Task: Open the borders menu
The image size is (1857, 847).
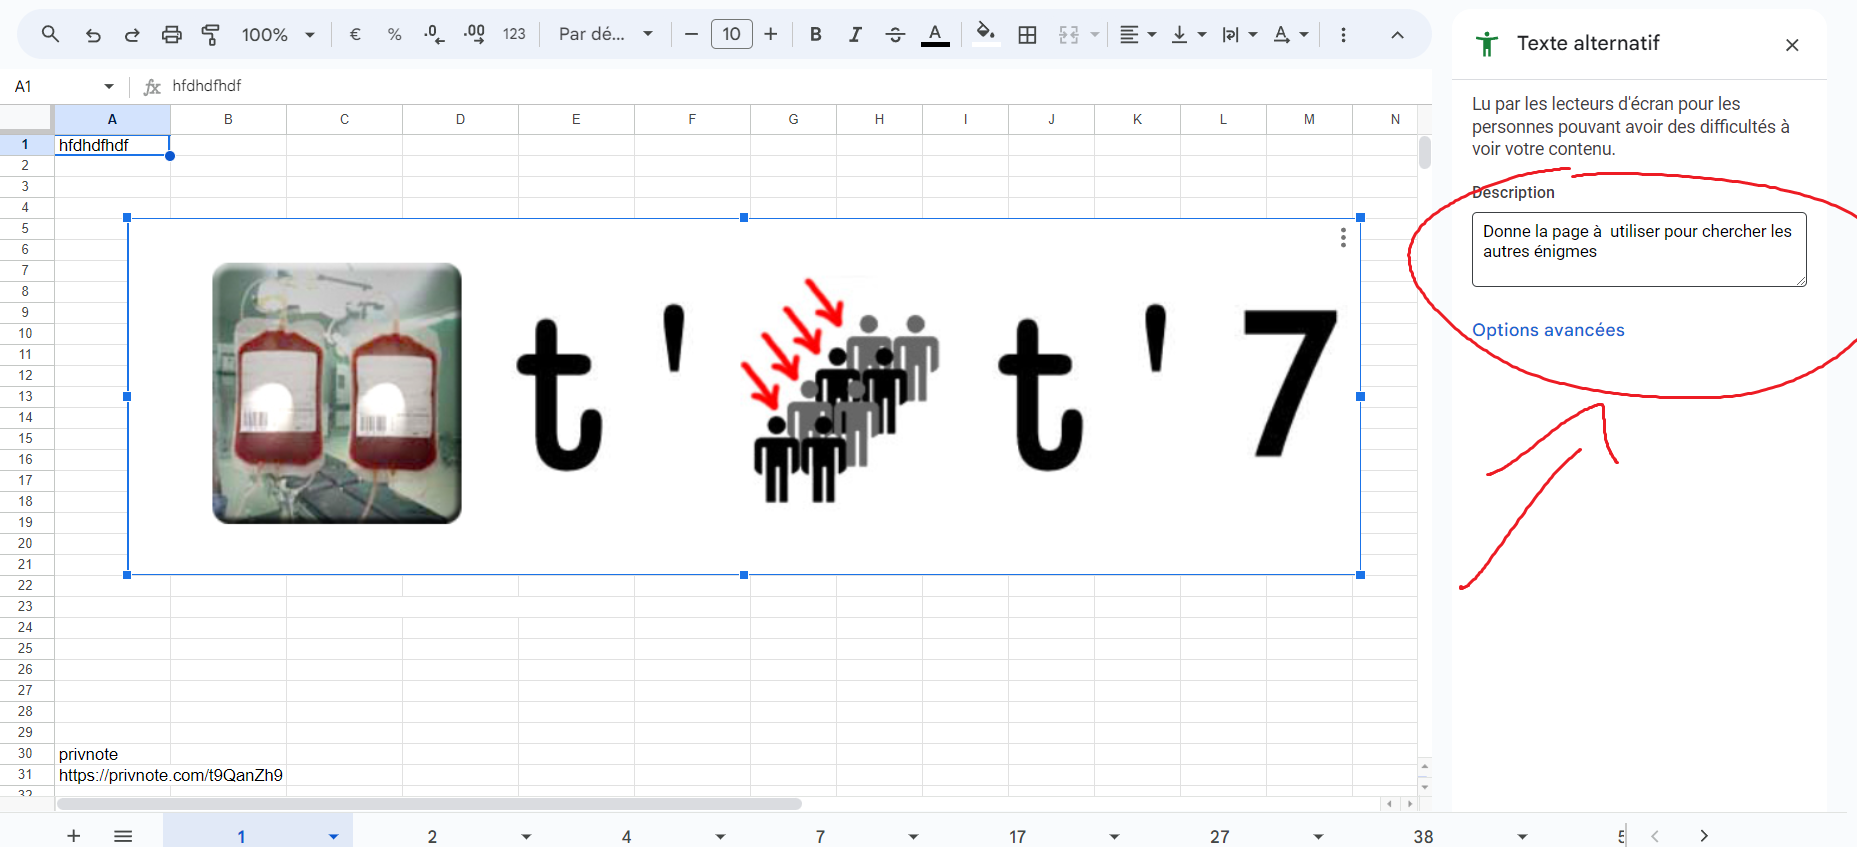Action: 1027,34
